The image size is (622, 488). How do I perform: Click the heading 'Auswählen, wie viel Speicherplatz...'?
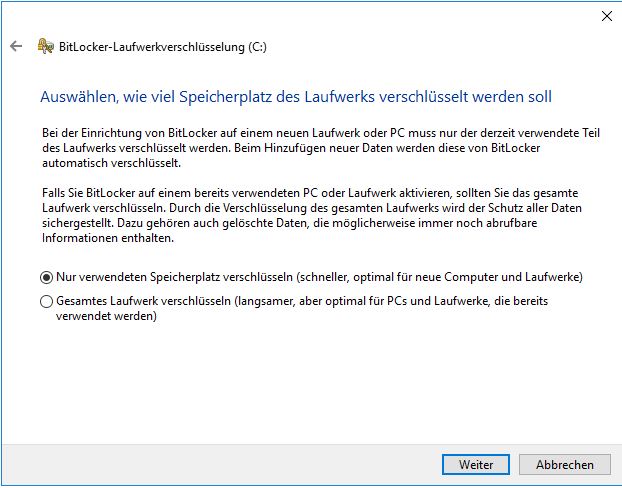(x=296, y=97)
